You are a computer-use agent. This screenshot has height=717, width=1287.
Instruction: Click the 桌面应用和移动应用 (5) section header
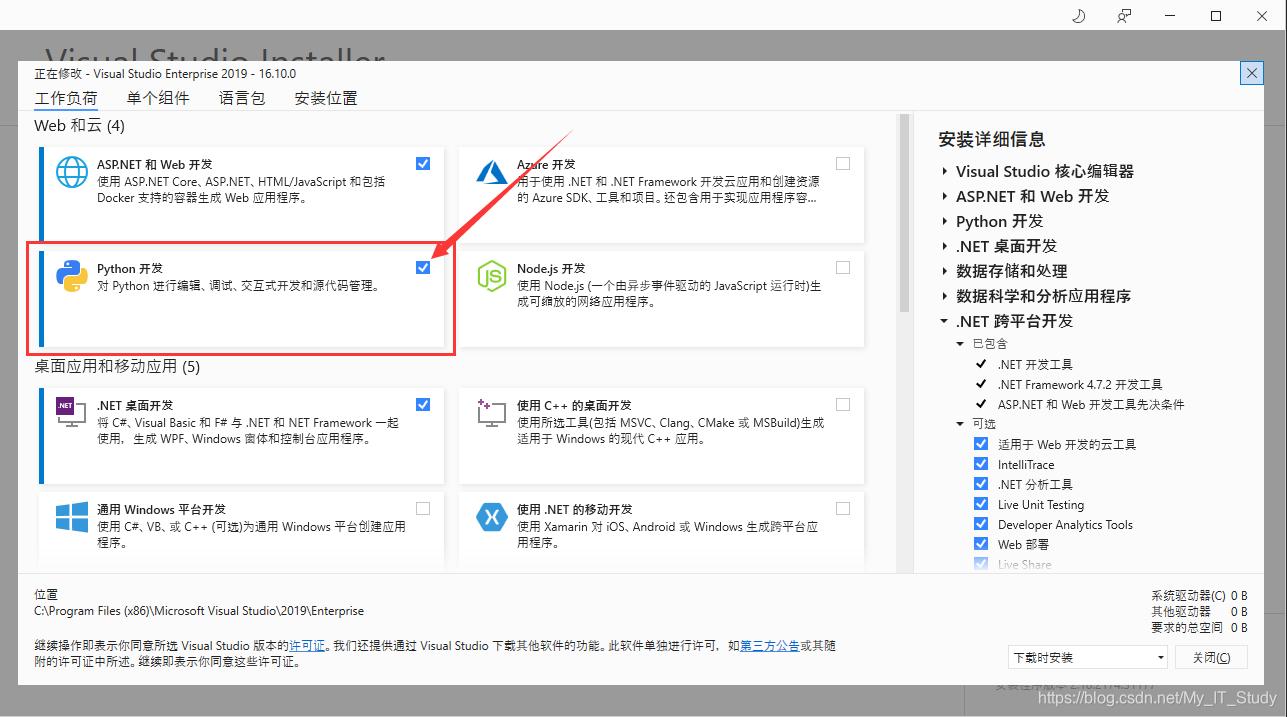(117, 367)
